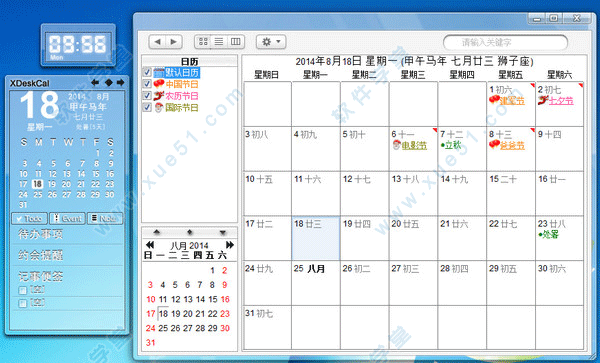Select the 农历节日 list entry
Screen dimensions: 600x363
coord(182,96)
